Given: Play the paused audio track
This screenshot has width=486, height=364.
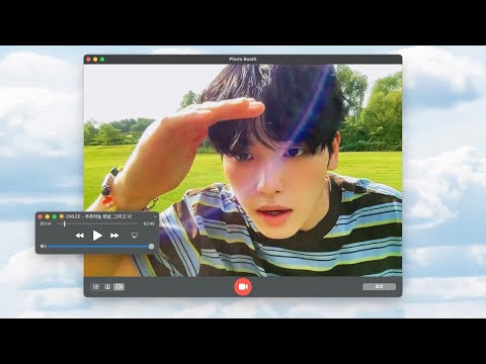Looking at the screenshot, I should click(97, 236).
